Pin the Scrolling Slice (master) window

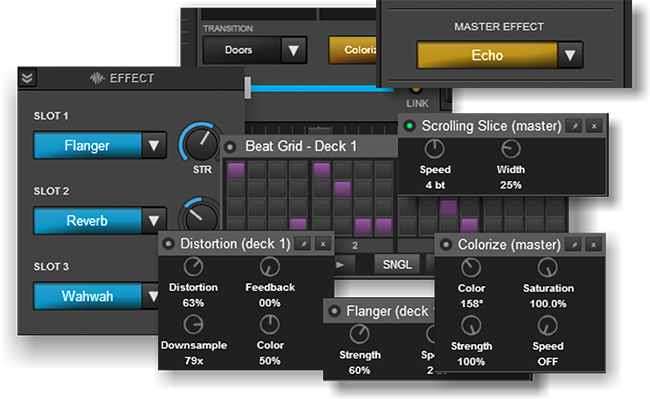pyautogui.click(x=575, y=126)
